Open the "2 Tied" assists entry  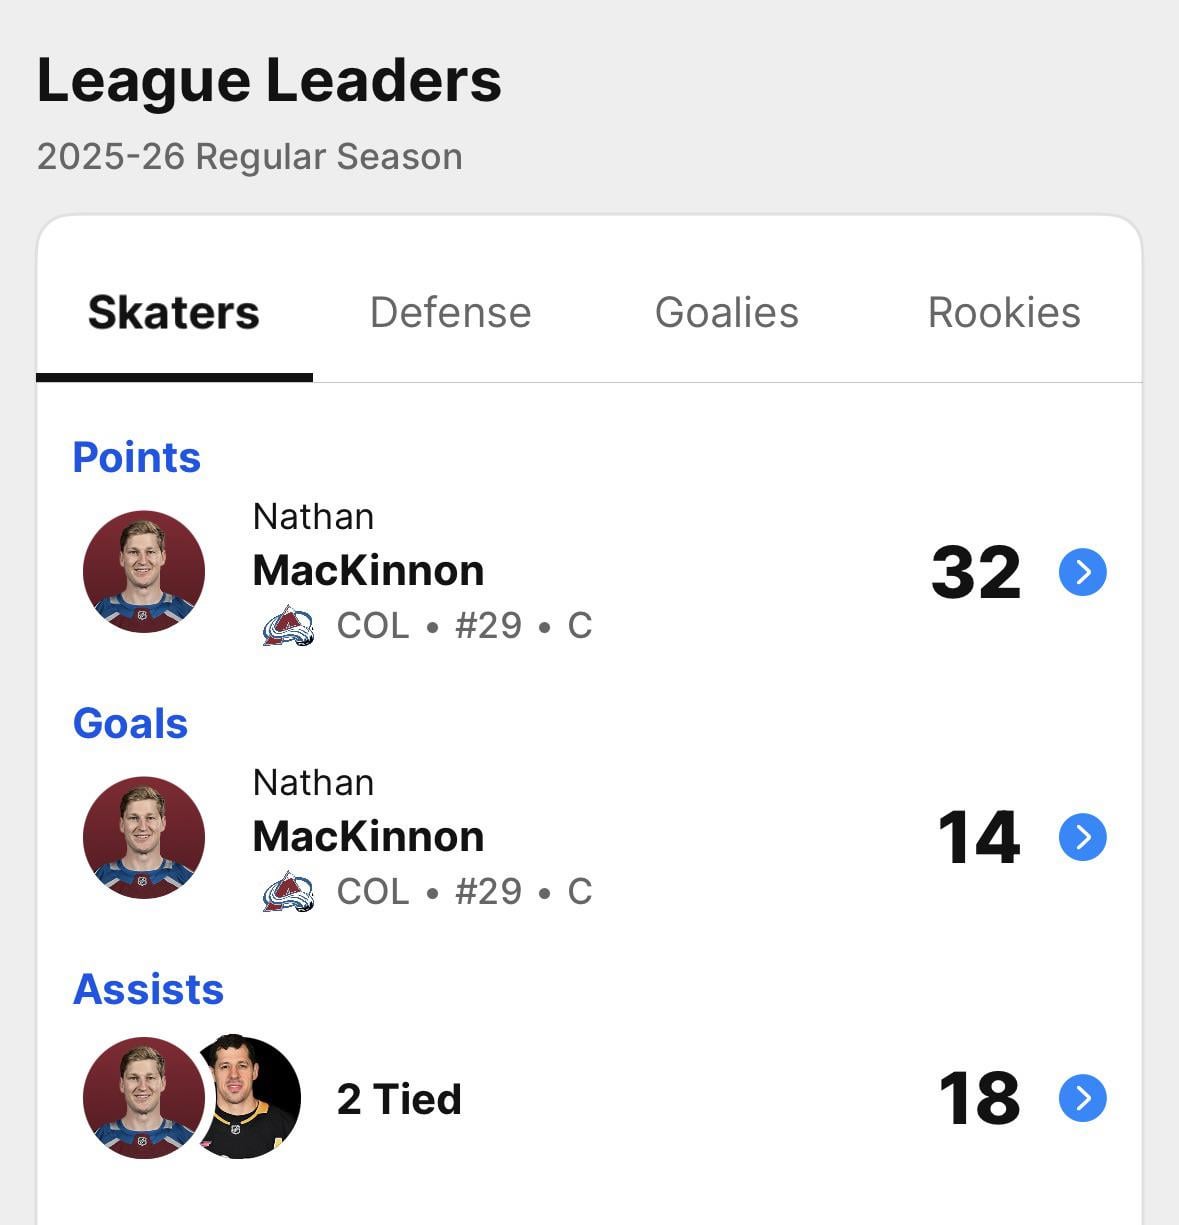(399, 1100)
